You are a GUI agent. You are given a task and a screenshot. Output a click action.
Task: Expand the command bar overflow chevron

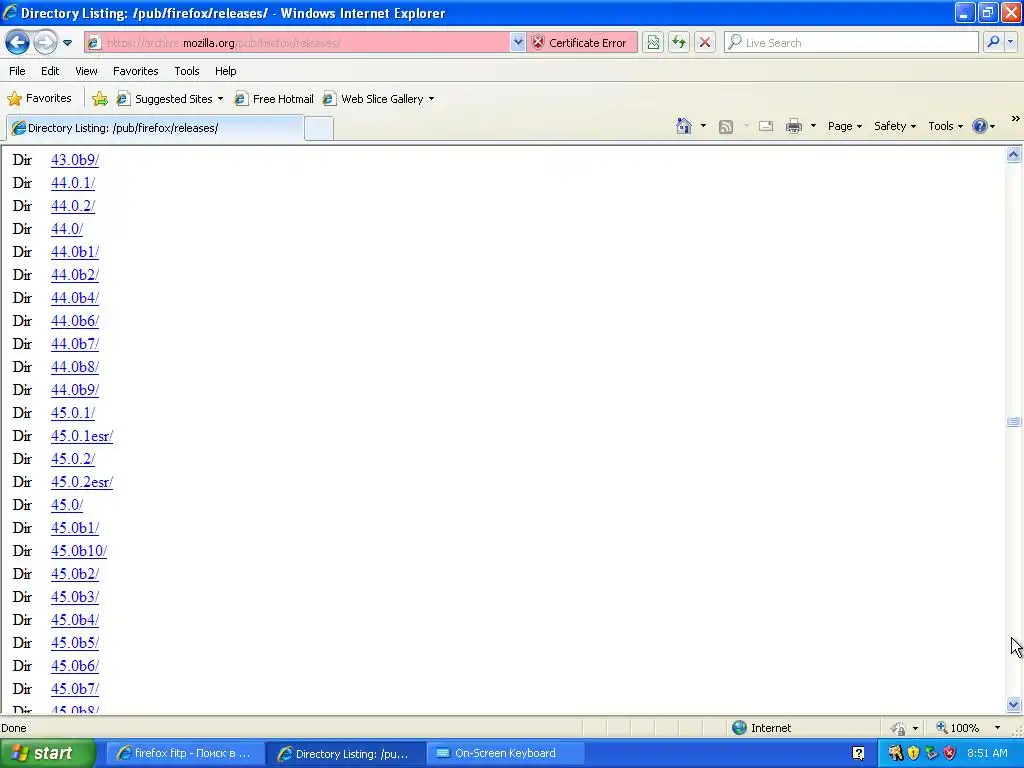click(x=1016, y=118)
